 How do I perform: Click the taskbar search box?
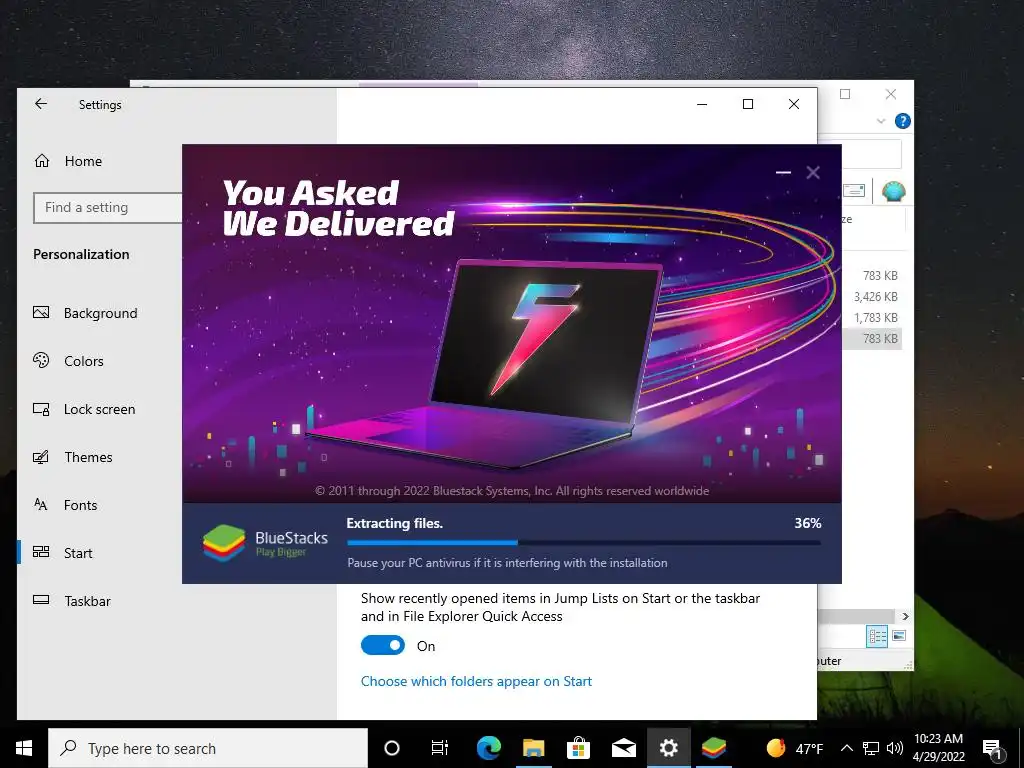pyautogui.click(x=208, y=748)
